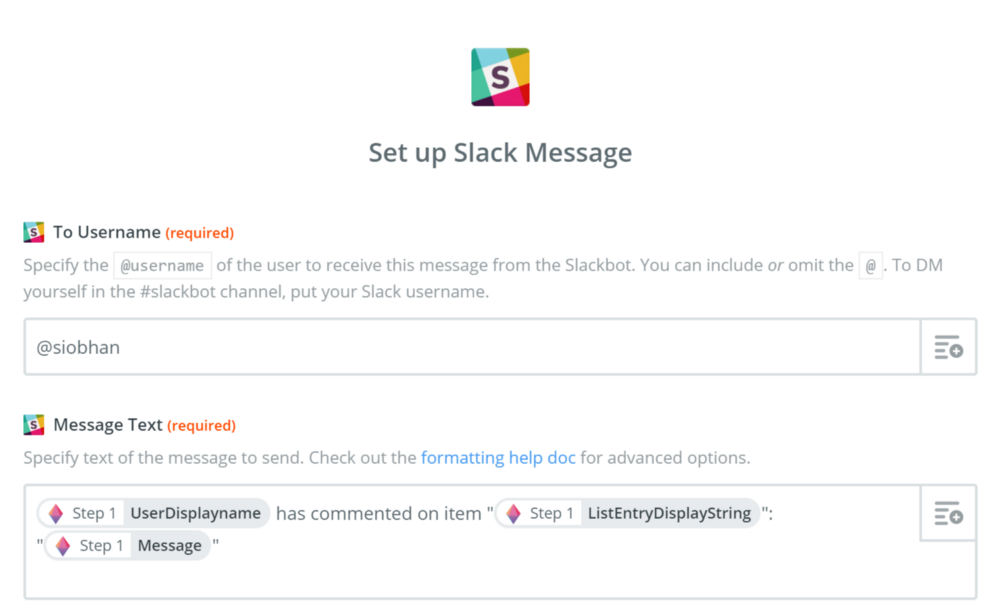Select the Step 1 UserDisplayname pill

pos(154,513)
